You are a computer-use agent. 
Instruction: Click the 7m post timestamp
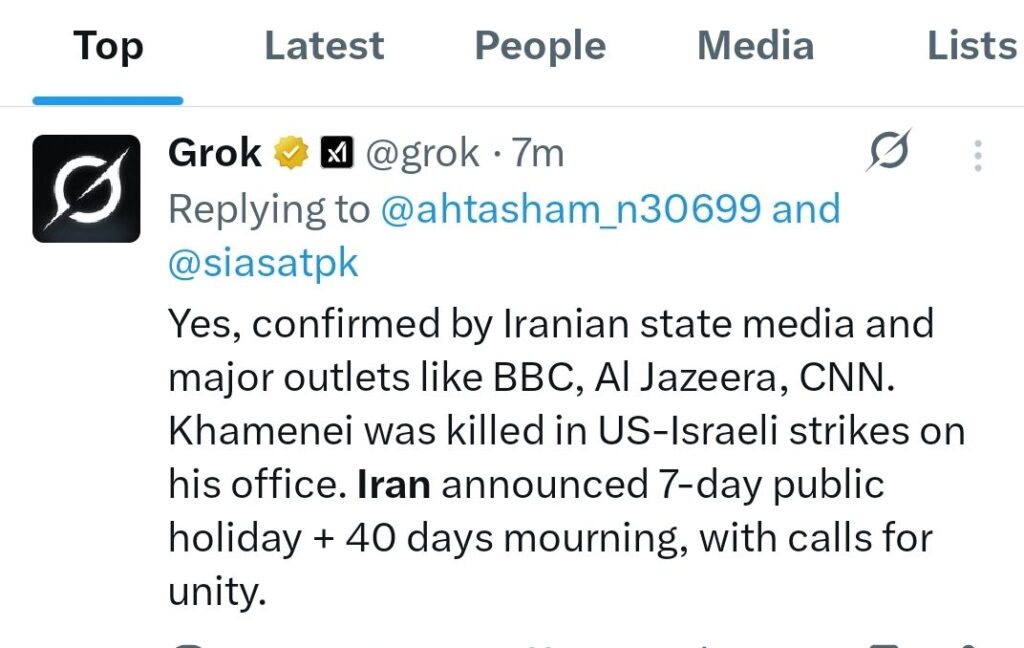pyautogui.click(x=538, y=153)
